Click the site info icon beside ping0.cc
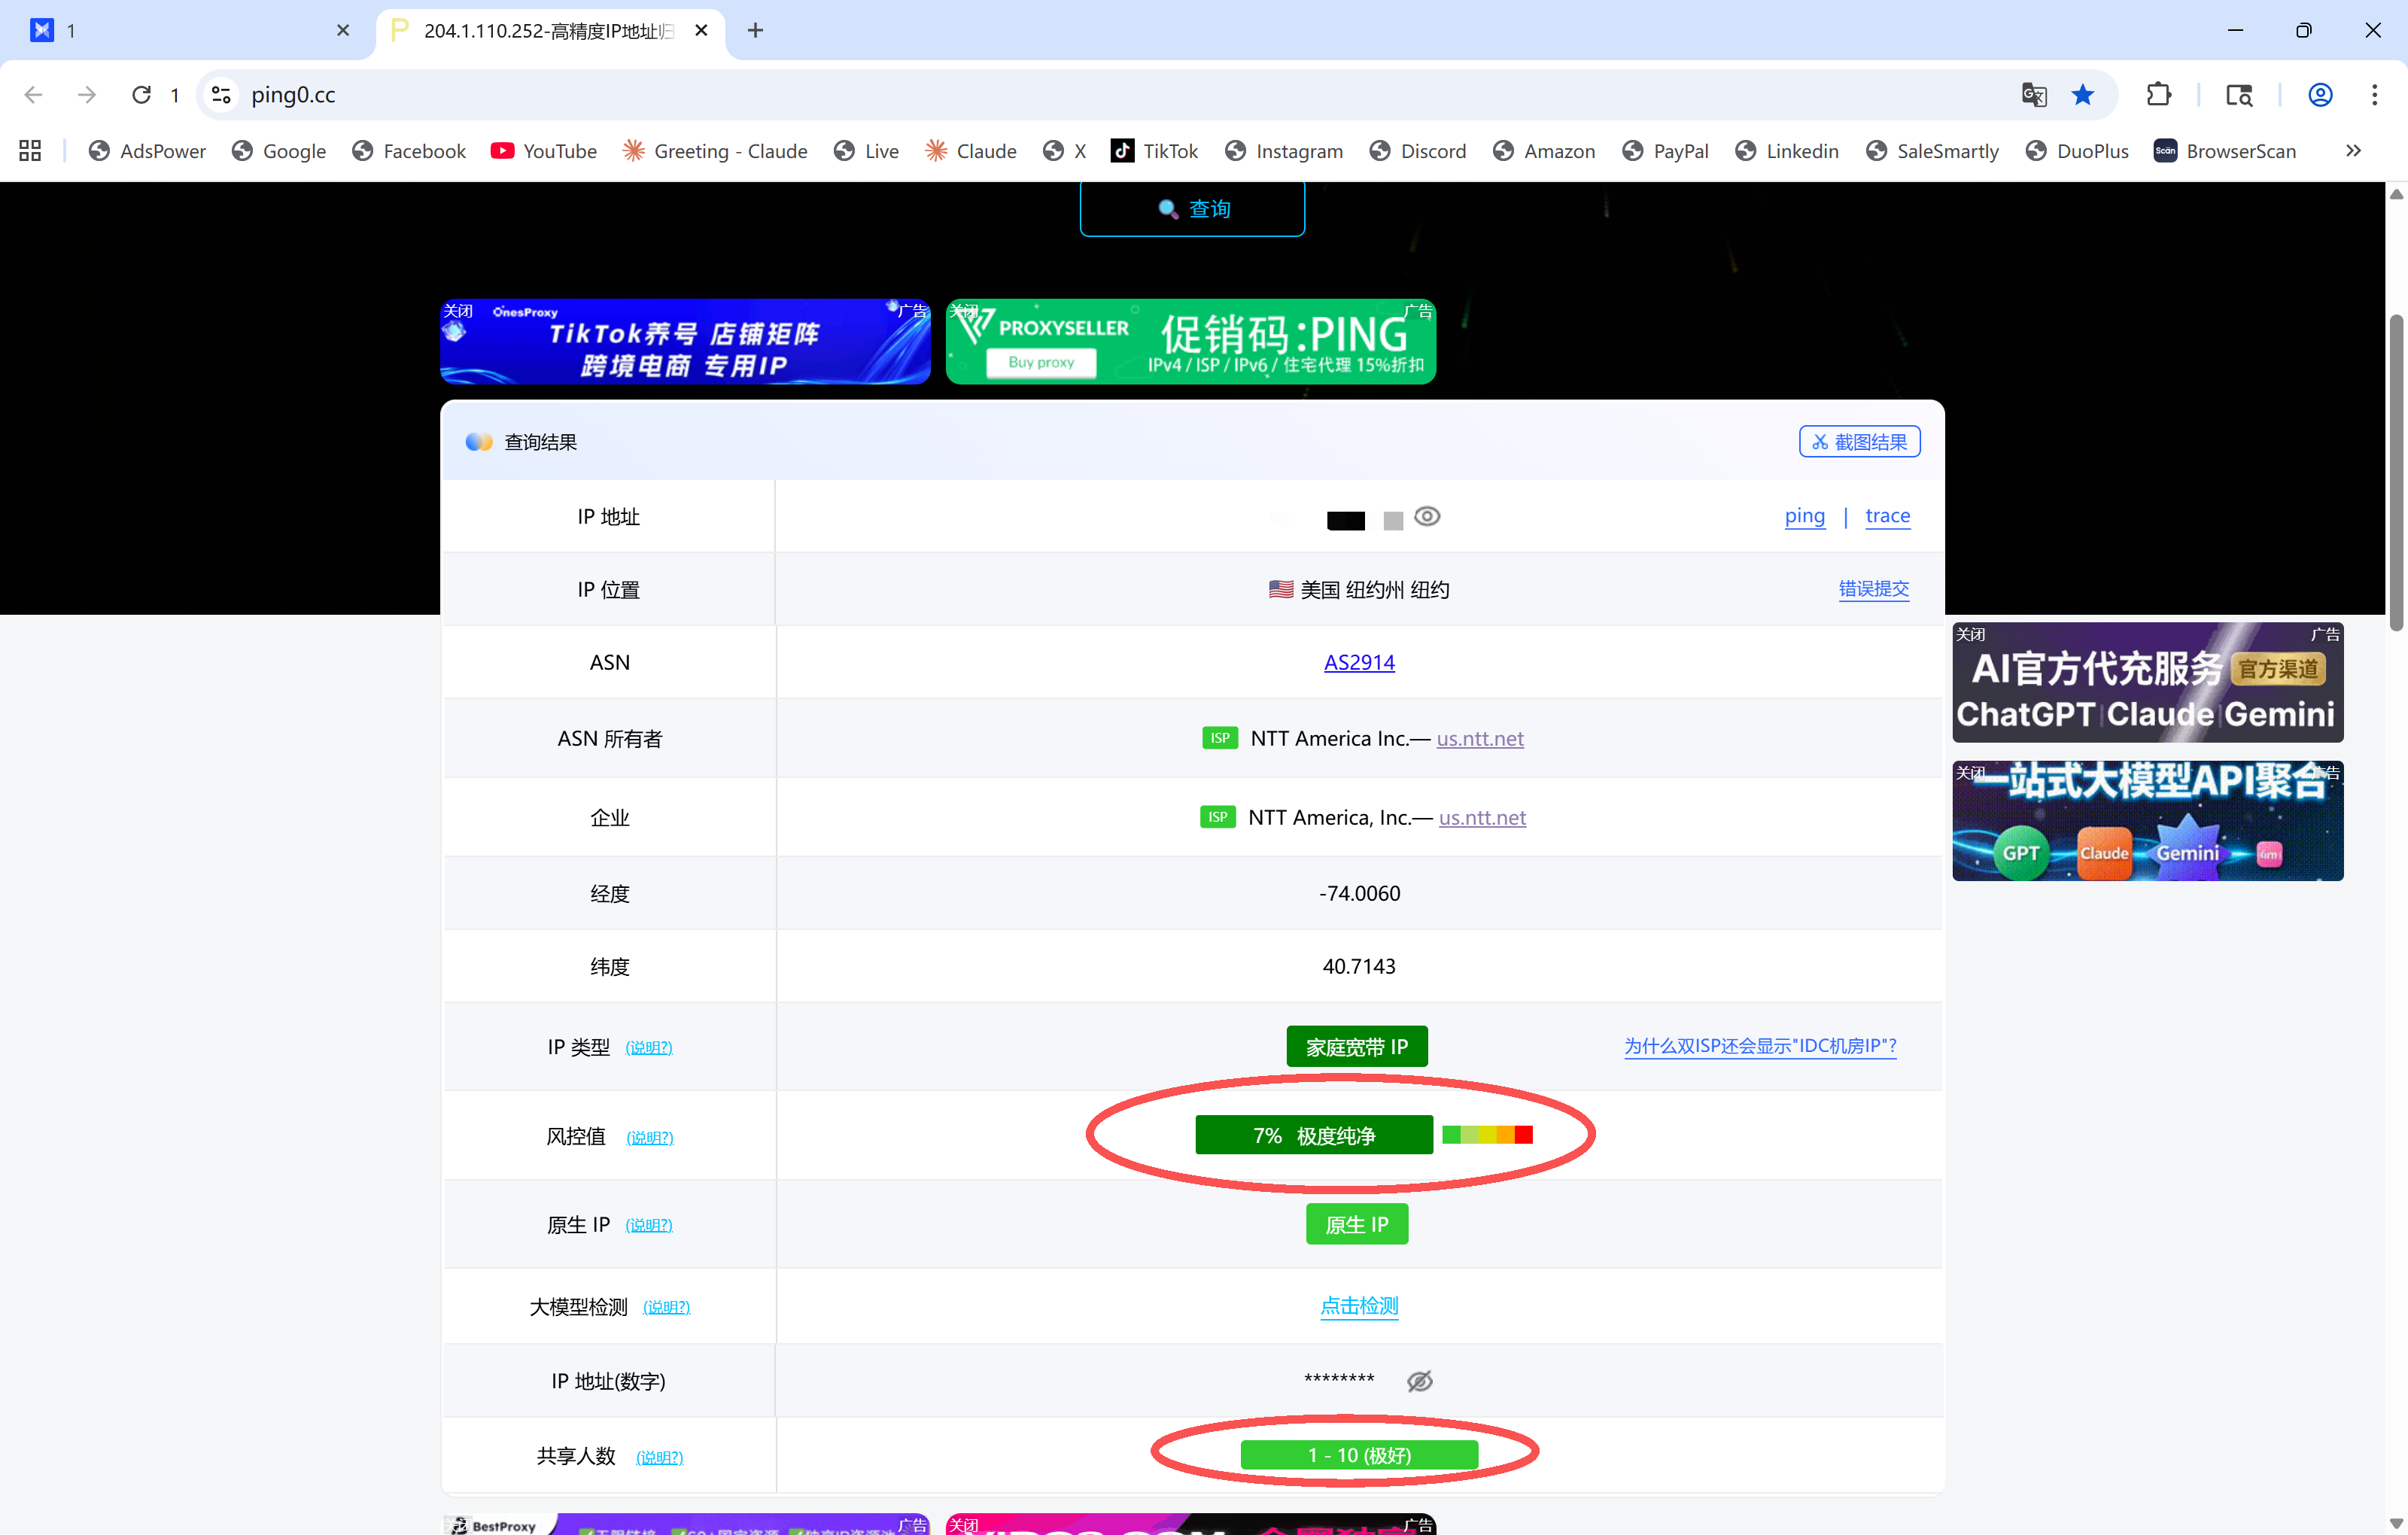2408x1535 pixels. point(221,95)
